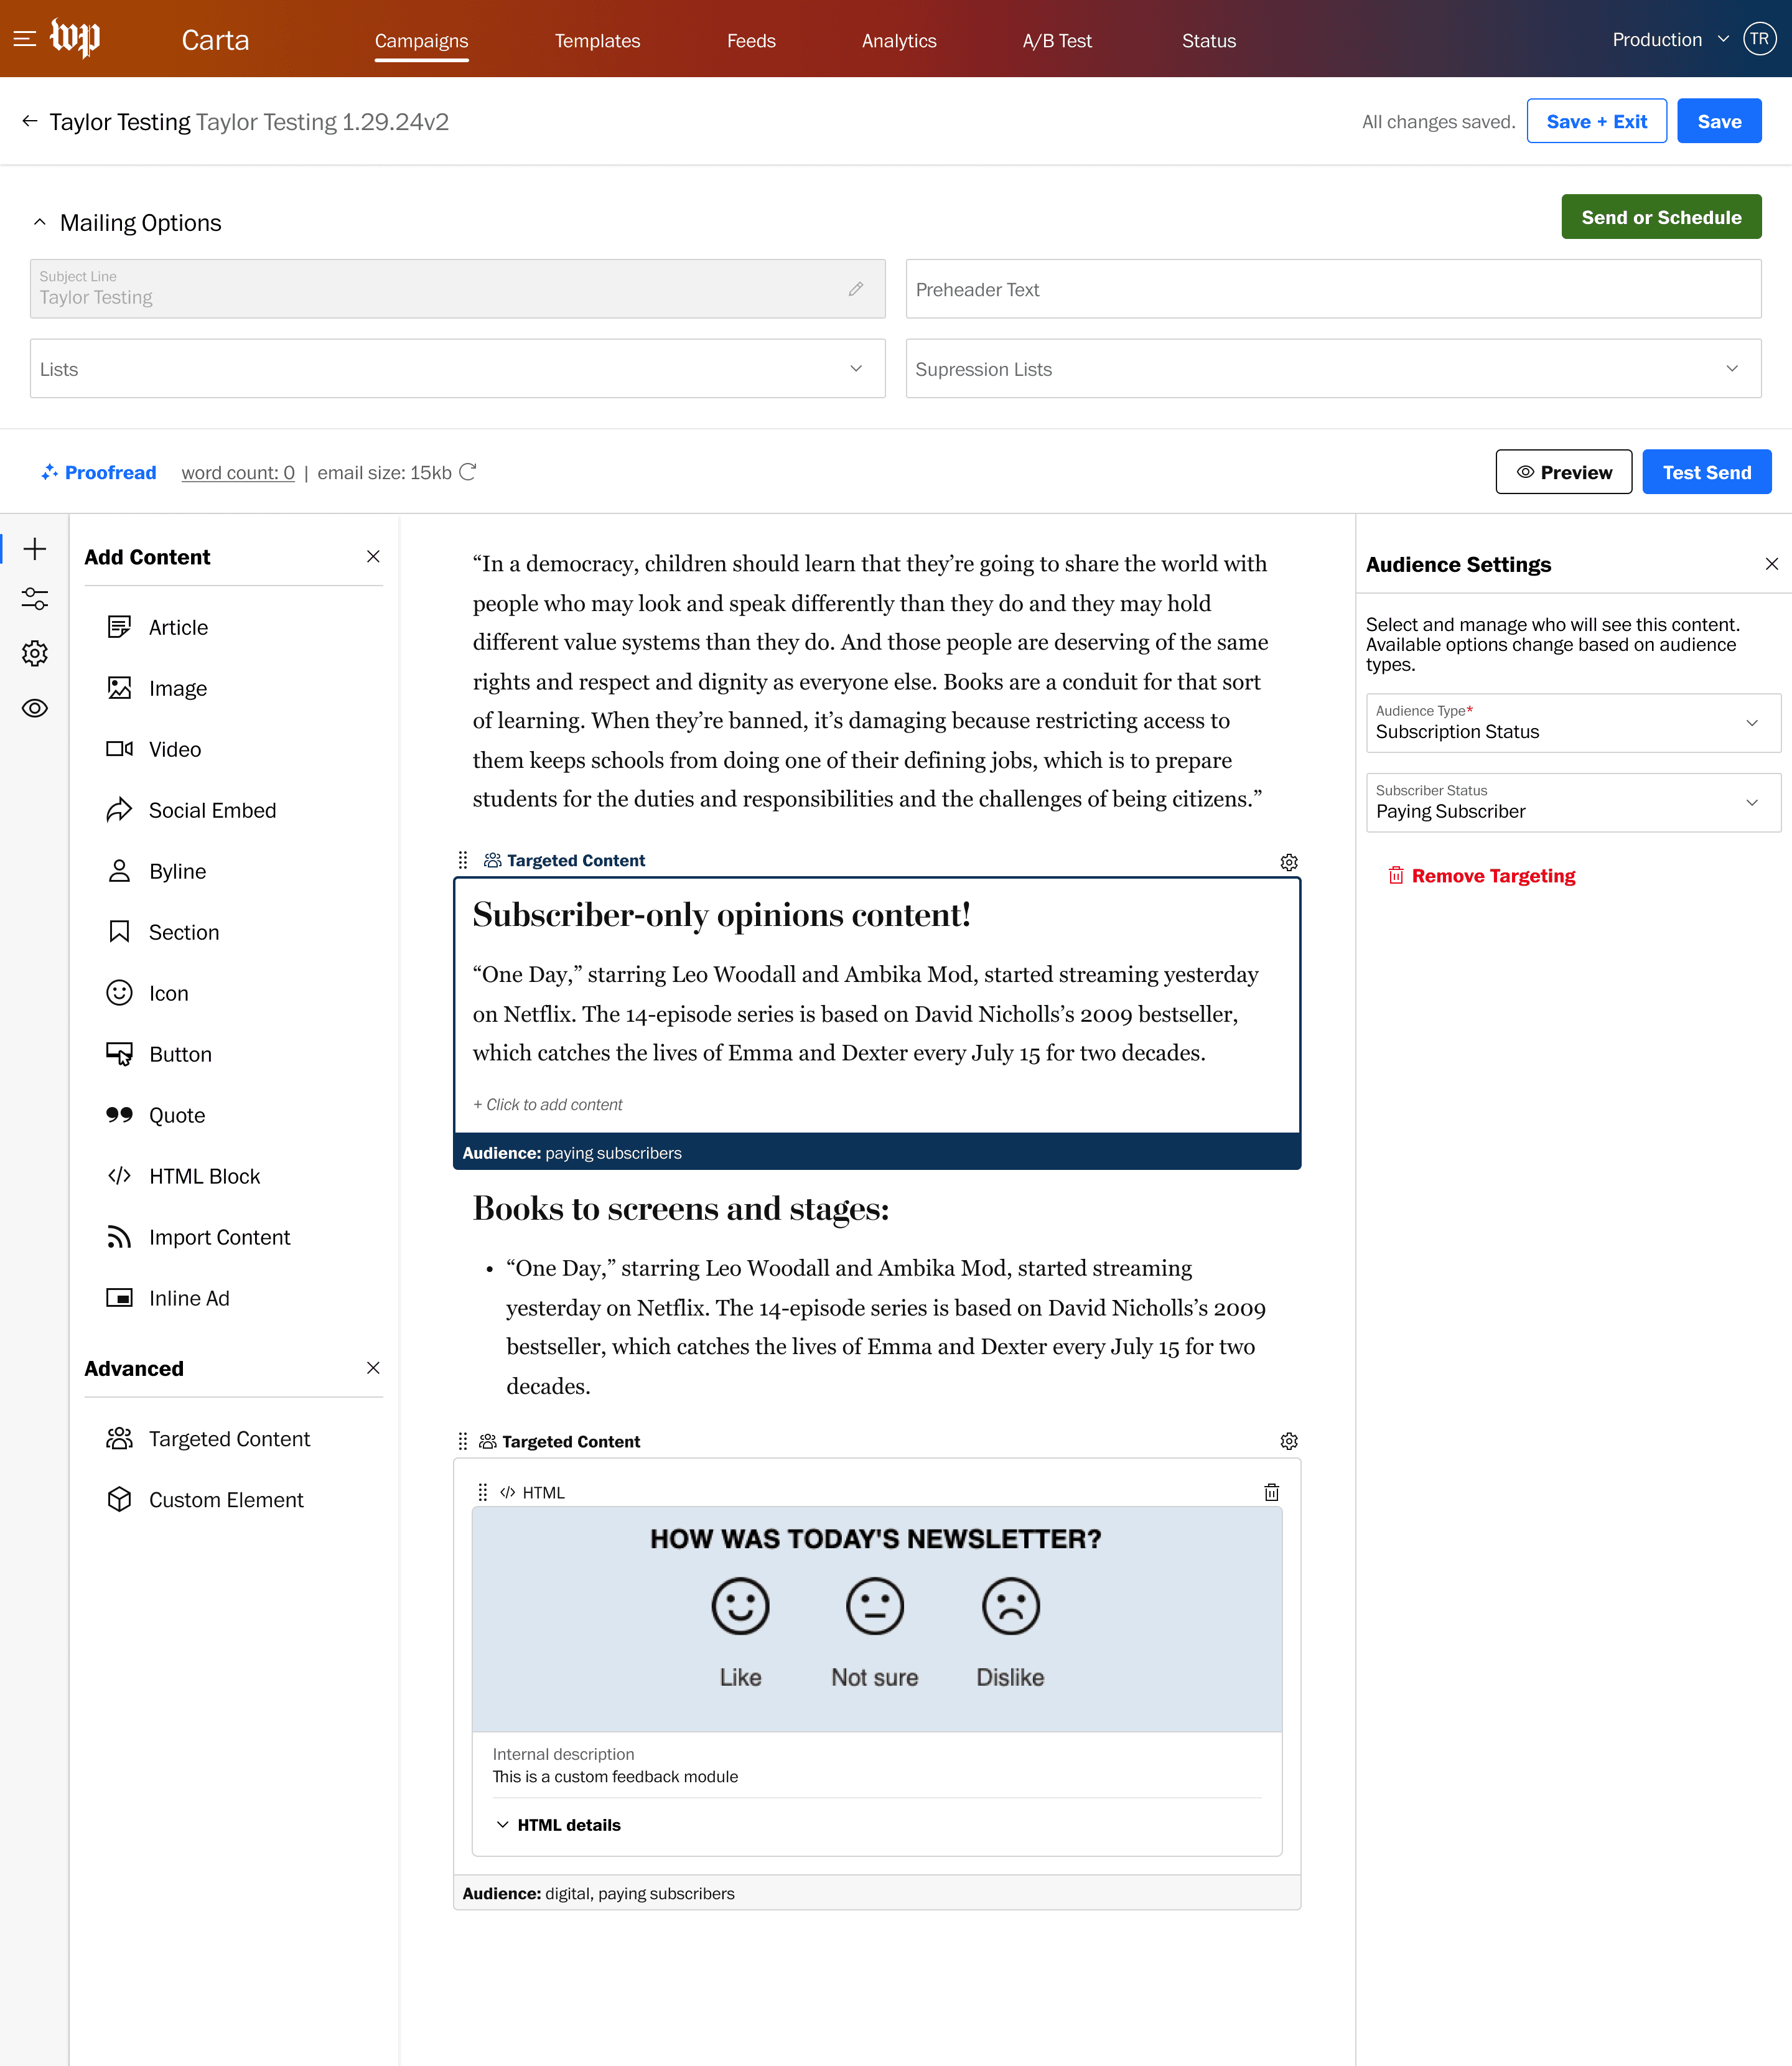Open the Supression Lists dropdown

tap(1333, 369)
